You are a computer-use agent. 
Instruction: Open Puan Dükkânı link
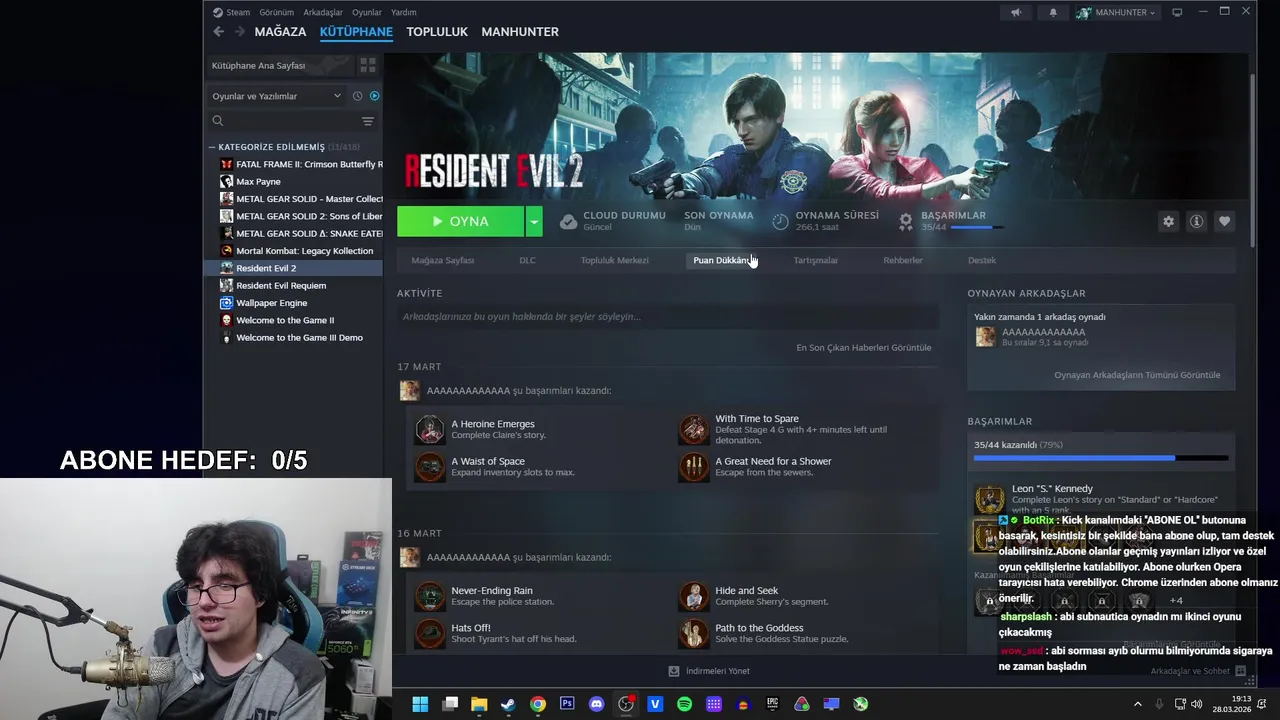pyautogui.click(x=723, y=260)
